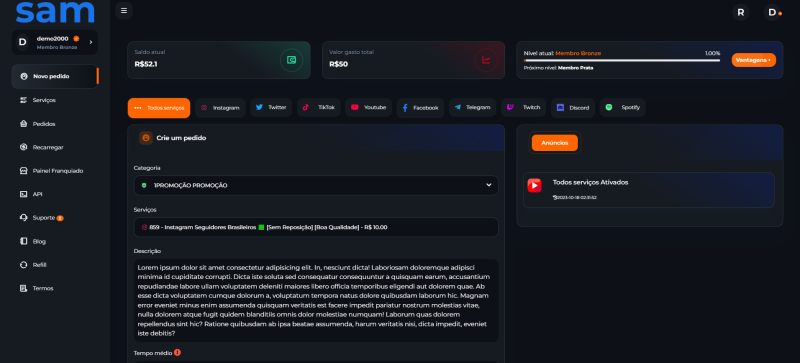
Task: Click the Descrição text area
Action: (316, 300)
